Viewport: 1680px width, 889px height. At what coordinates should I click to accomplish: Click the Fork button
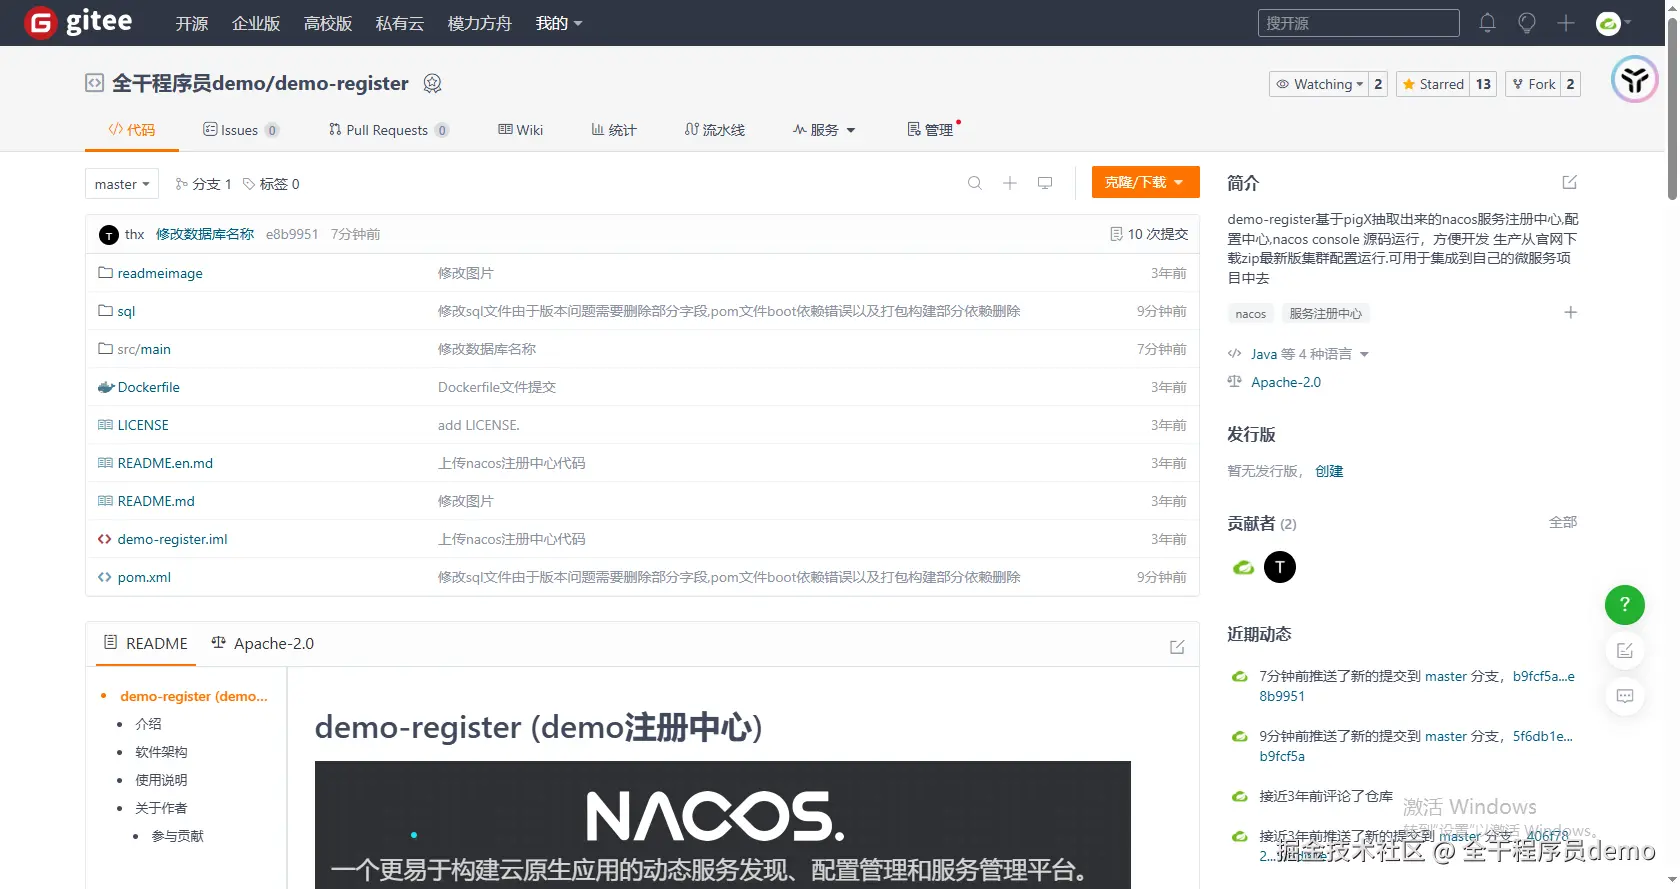(x=1533, y=84)
